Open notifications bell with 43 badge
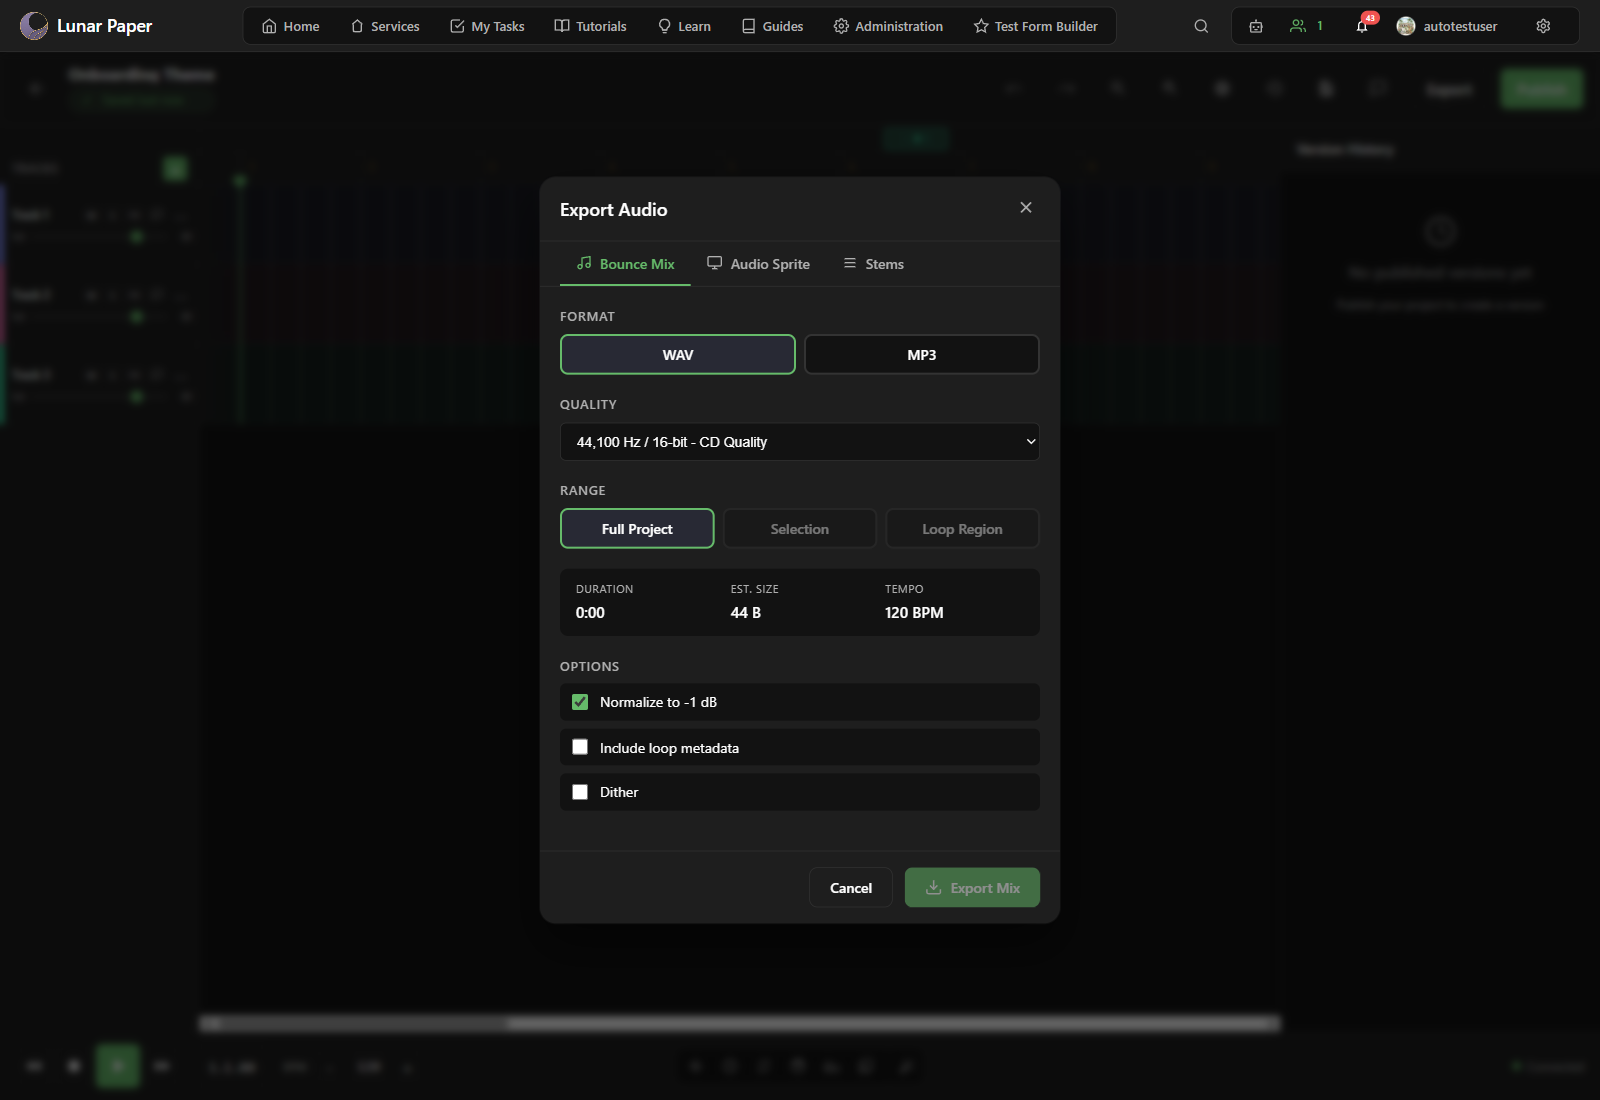 click(x=1363, y=26)
